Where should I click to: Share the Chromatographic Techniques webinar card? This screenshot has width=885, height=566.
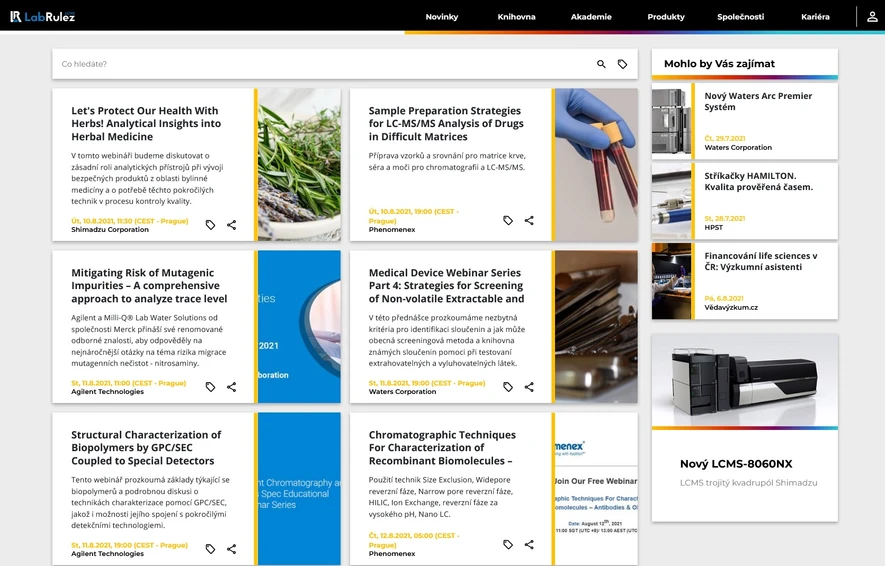[529, 545]
